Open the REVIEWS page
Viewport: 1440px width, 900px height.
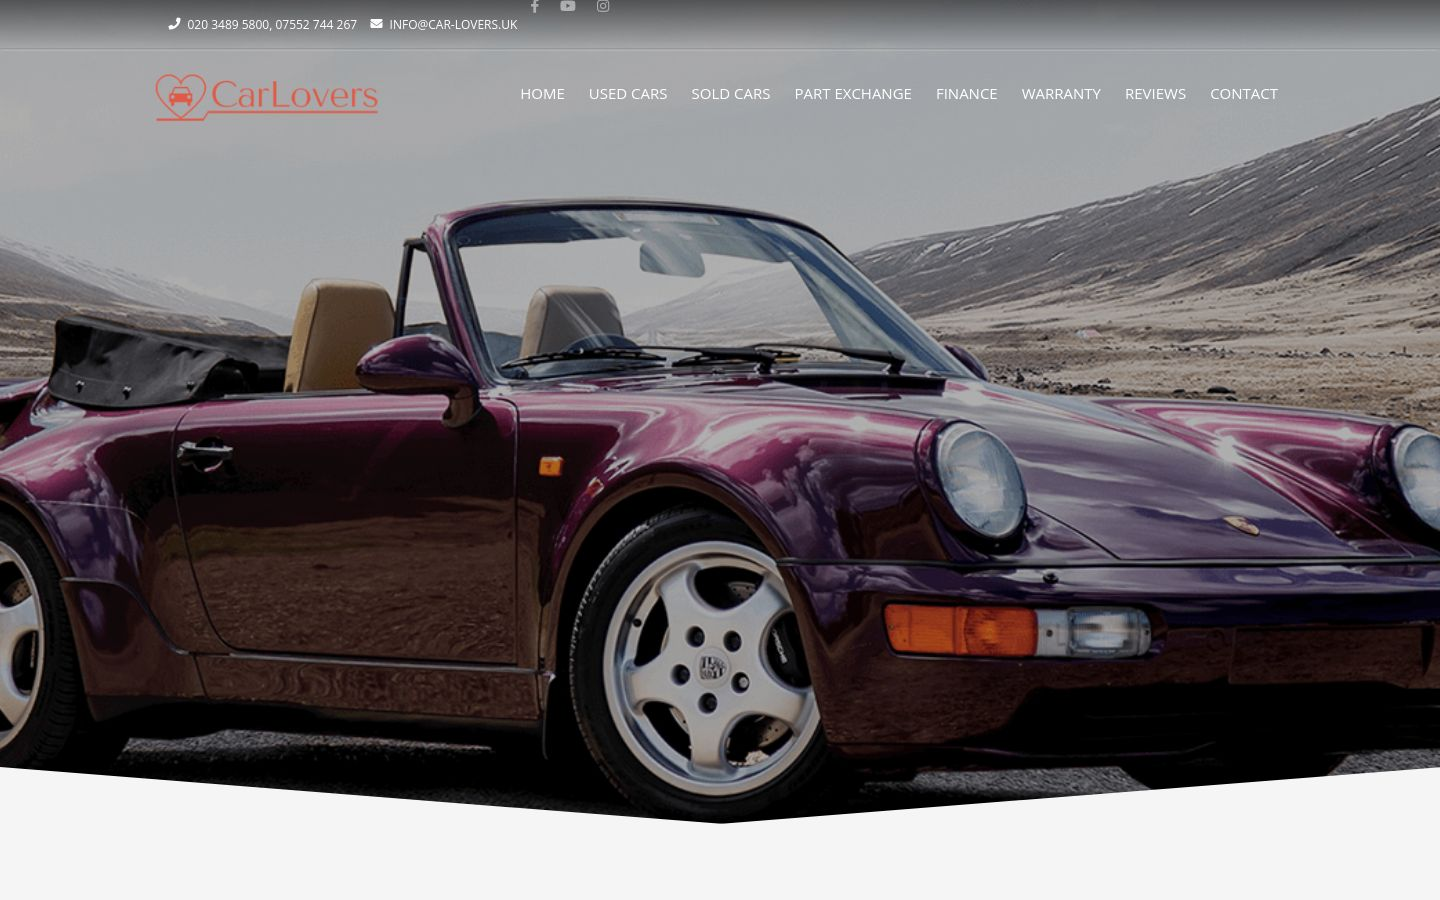click(x=1155, y=93)
